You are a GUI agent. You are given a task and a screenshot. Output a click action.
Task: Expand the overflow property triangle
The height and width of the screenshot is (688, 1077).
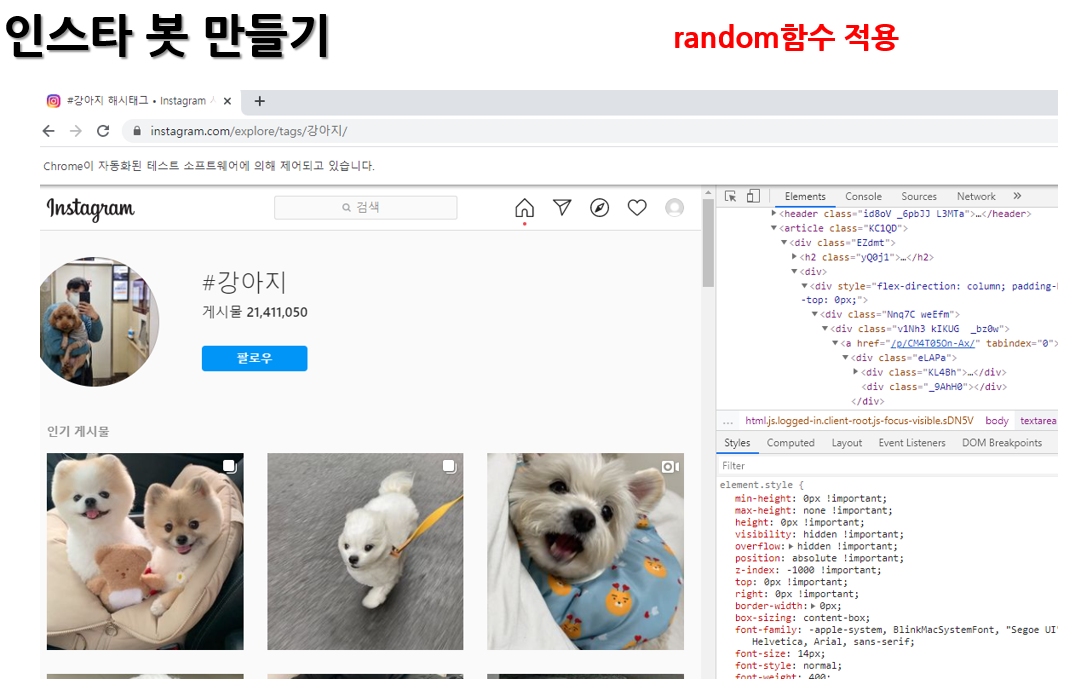pos(791,546)
